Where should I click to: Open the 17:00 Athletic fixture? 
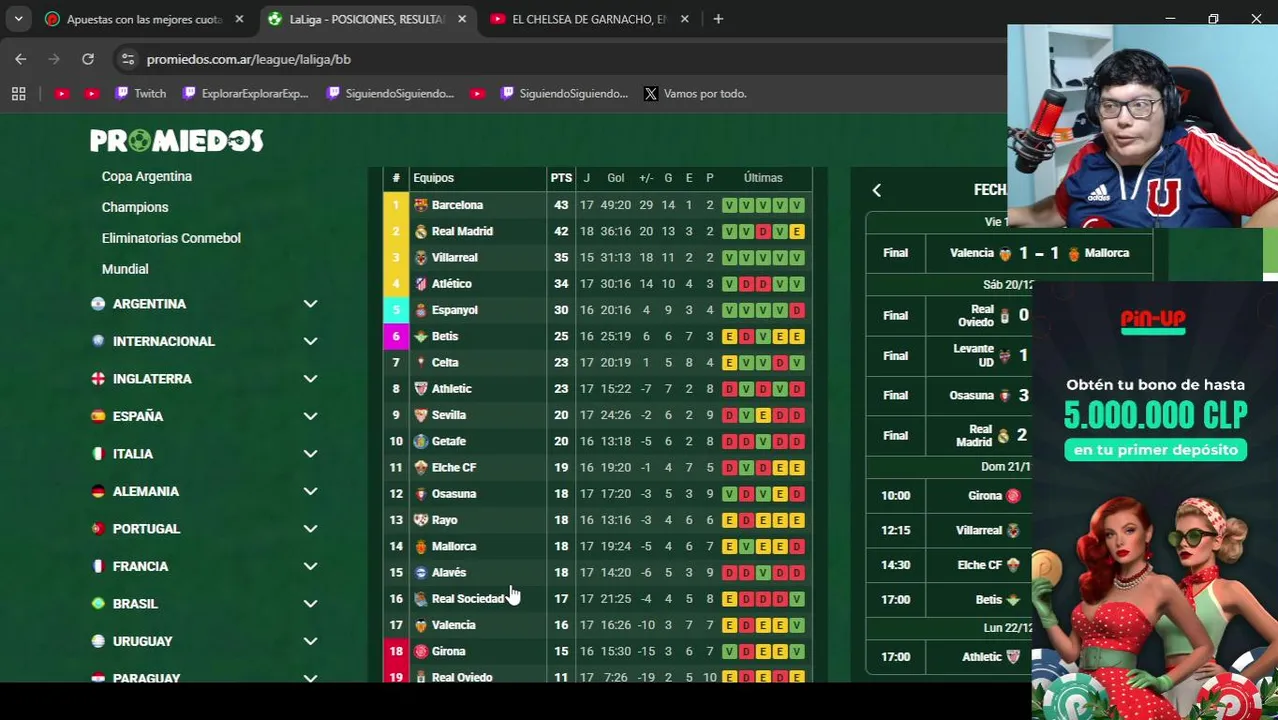(949, 657)
